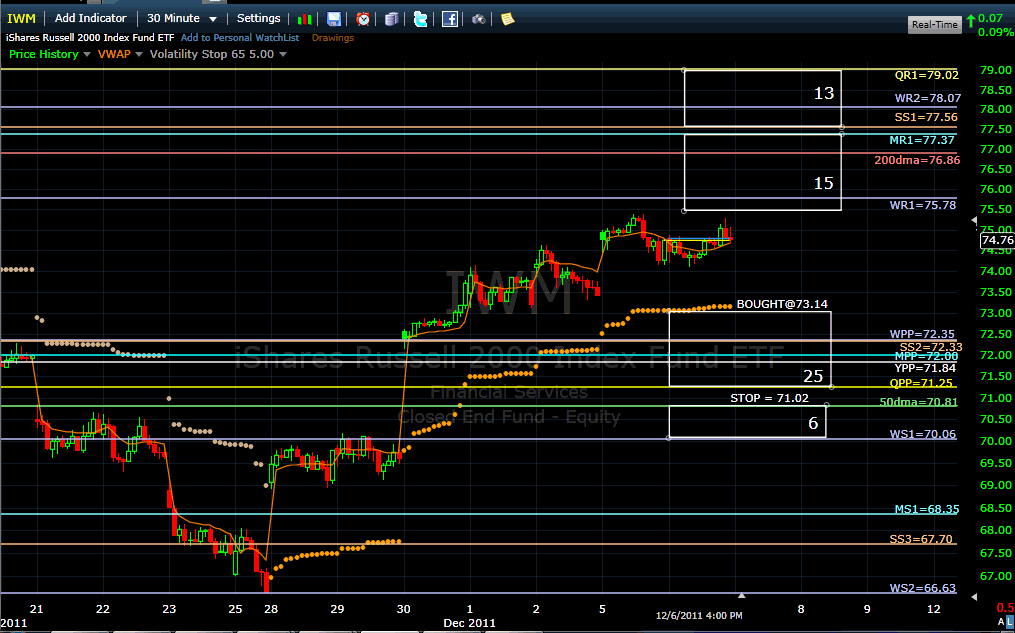Expand the VWAP indicator dropdown arrow

[x=139, y=54]
